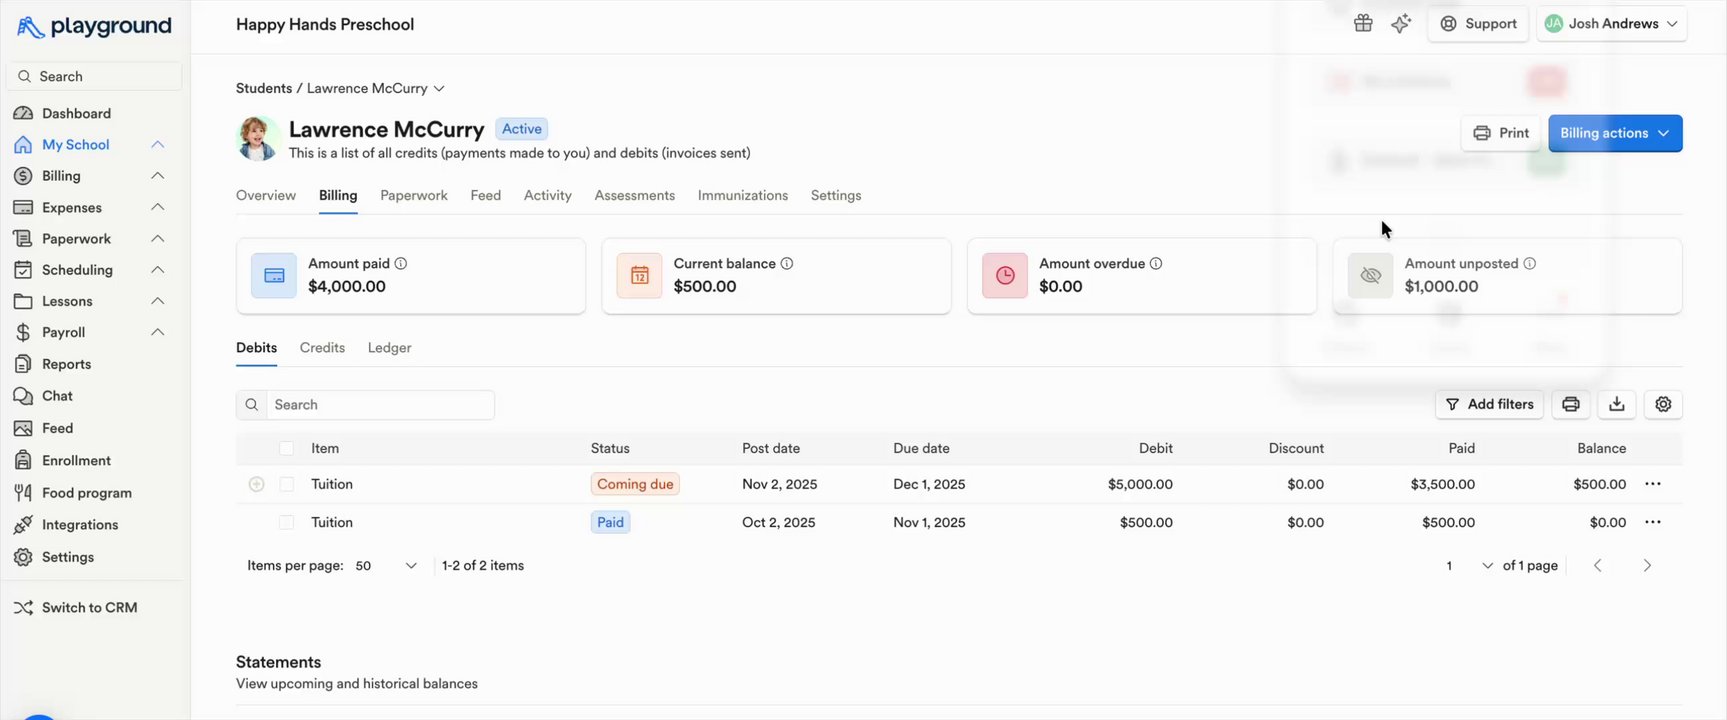Toggle the select-all checkbox in table header
The image size is (1727, 720).
tap(287, 449)
